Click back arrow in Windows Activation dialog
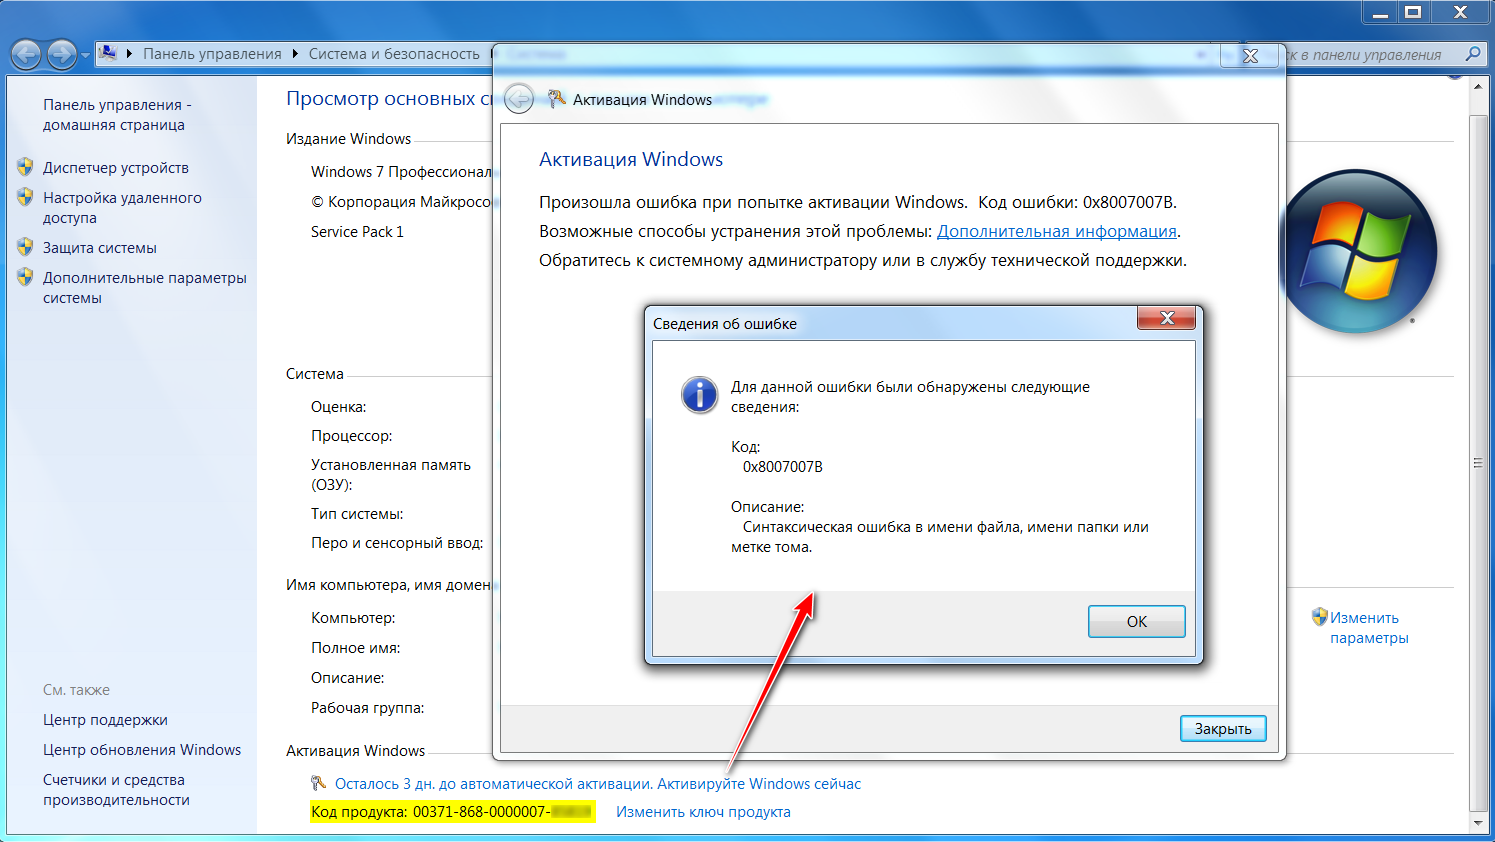 click(x=519, y=98)
